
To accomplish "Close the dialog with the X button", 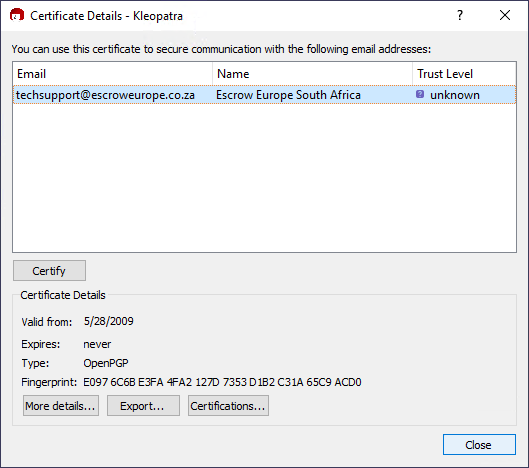I will (x=505, y=15).
